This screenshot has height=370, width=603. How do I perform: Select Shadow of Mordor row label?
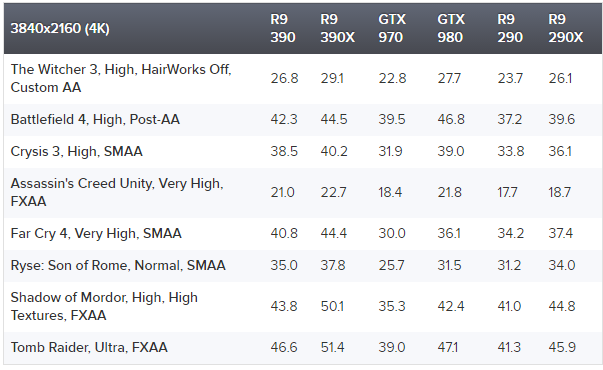pyautogui.click(x=104, y=307)
